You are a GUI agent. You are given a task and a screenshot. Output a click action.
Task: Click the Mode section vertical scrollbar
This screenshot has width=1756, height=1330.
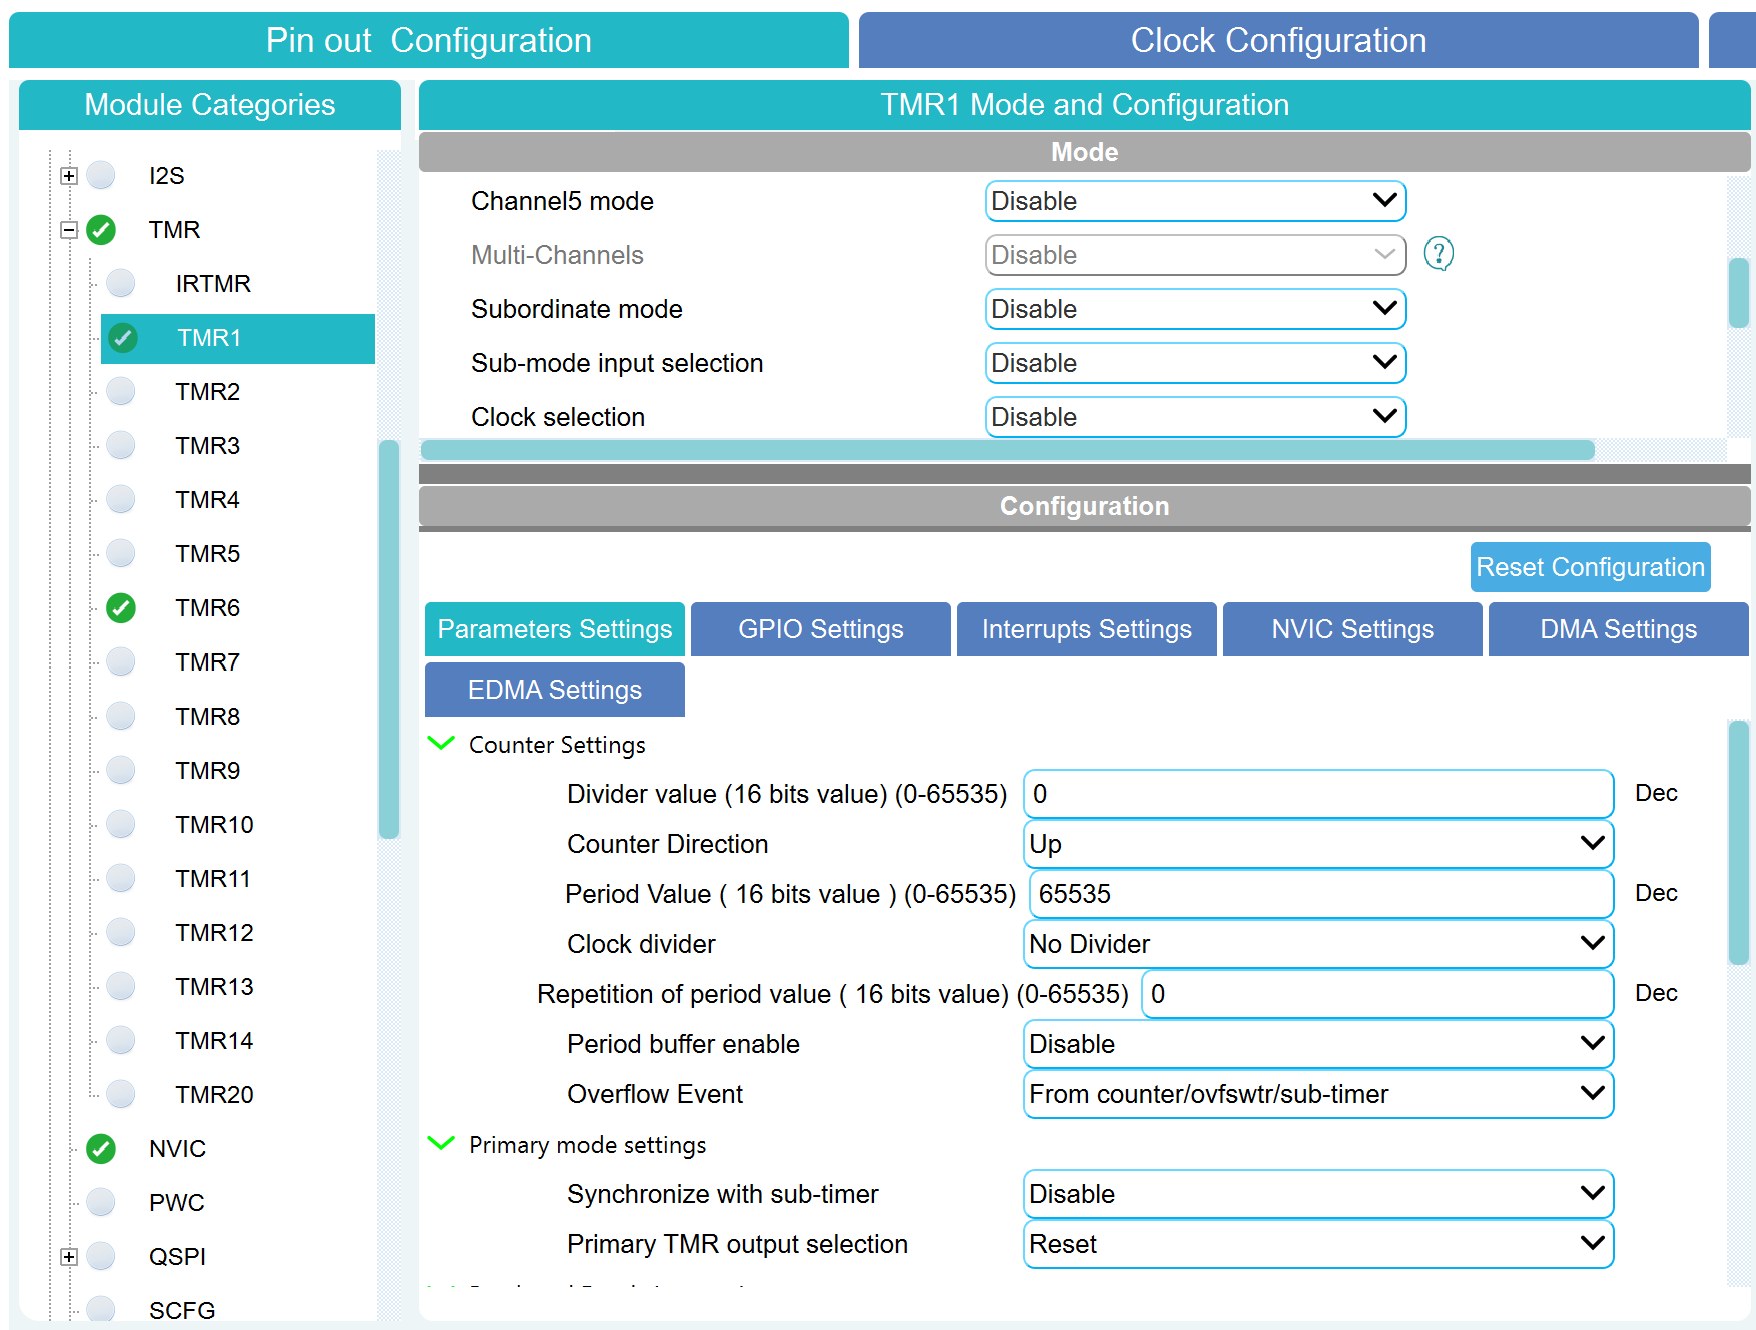point(1738,292)
